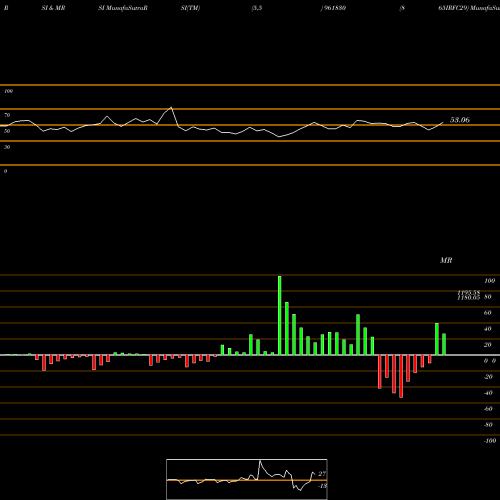Click the last green bar of the MR histogram
This screenshot has height=500, width=500.
[444, 344]
